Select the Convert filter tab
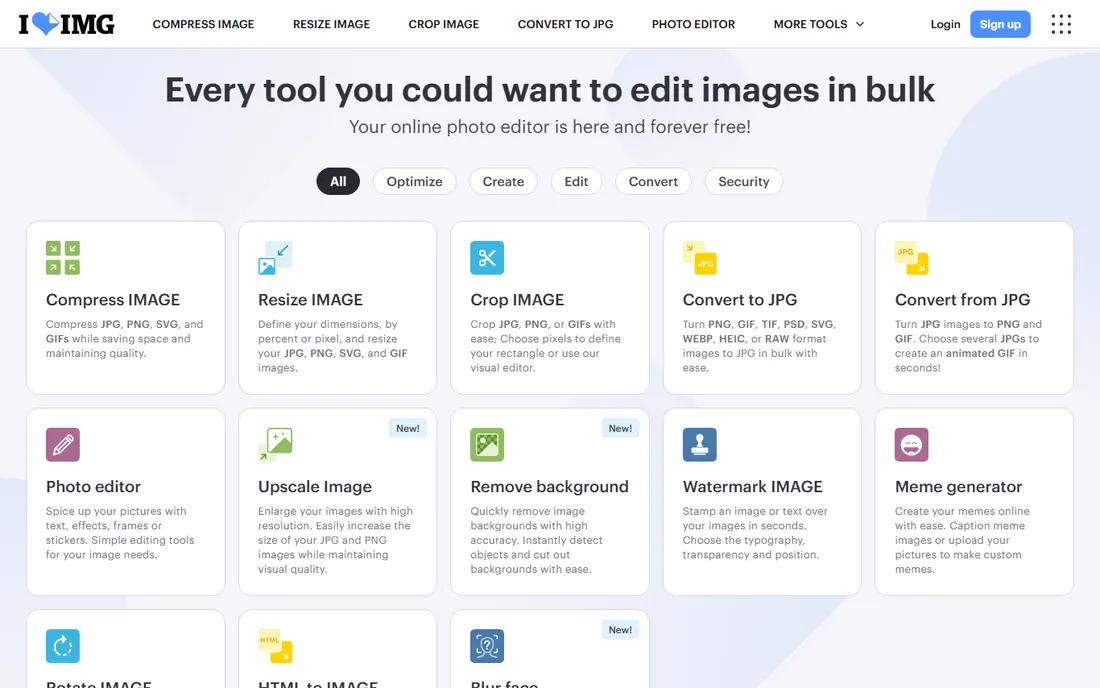The image size is (1100, 688). (653, 182)
